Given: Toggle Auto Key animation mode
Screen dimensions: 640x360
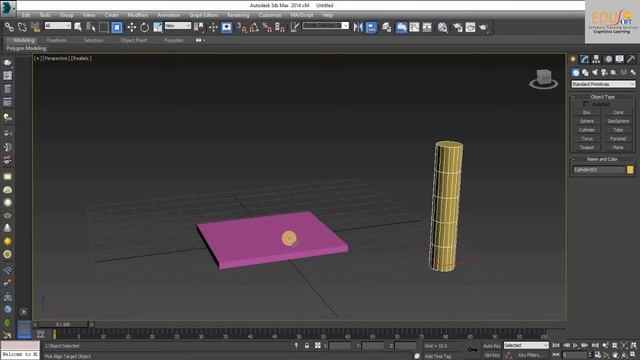Looking at the screenshot, I should click(x=491, y=346).
